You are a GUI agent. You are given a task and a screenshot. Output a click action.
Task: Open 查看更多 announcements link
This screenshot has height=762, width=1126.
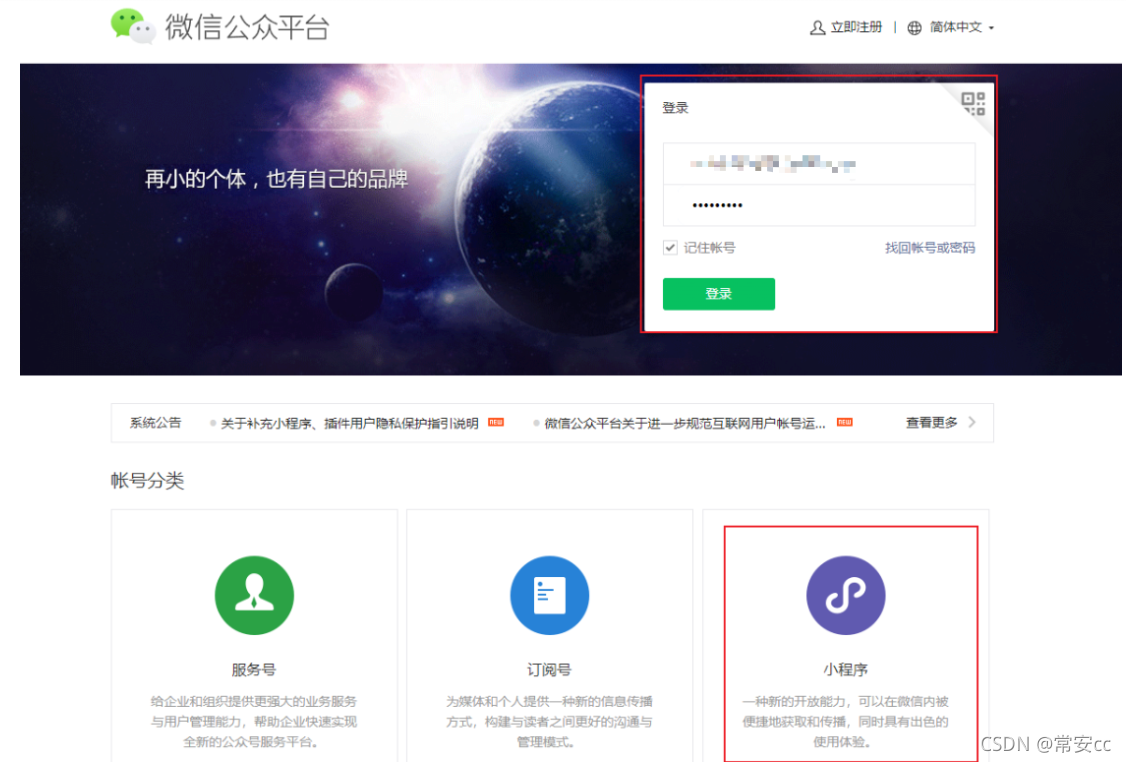pyautogui.click(x=931, y=422)
